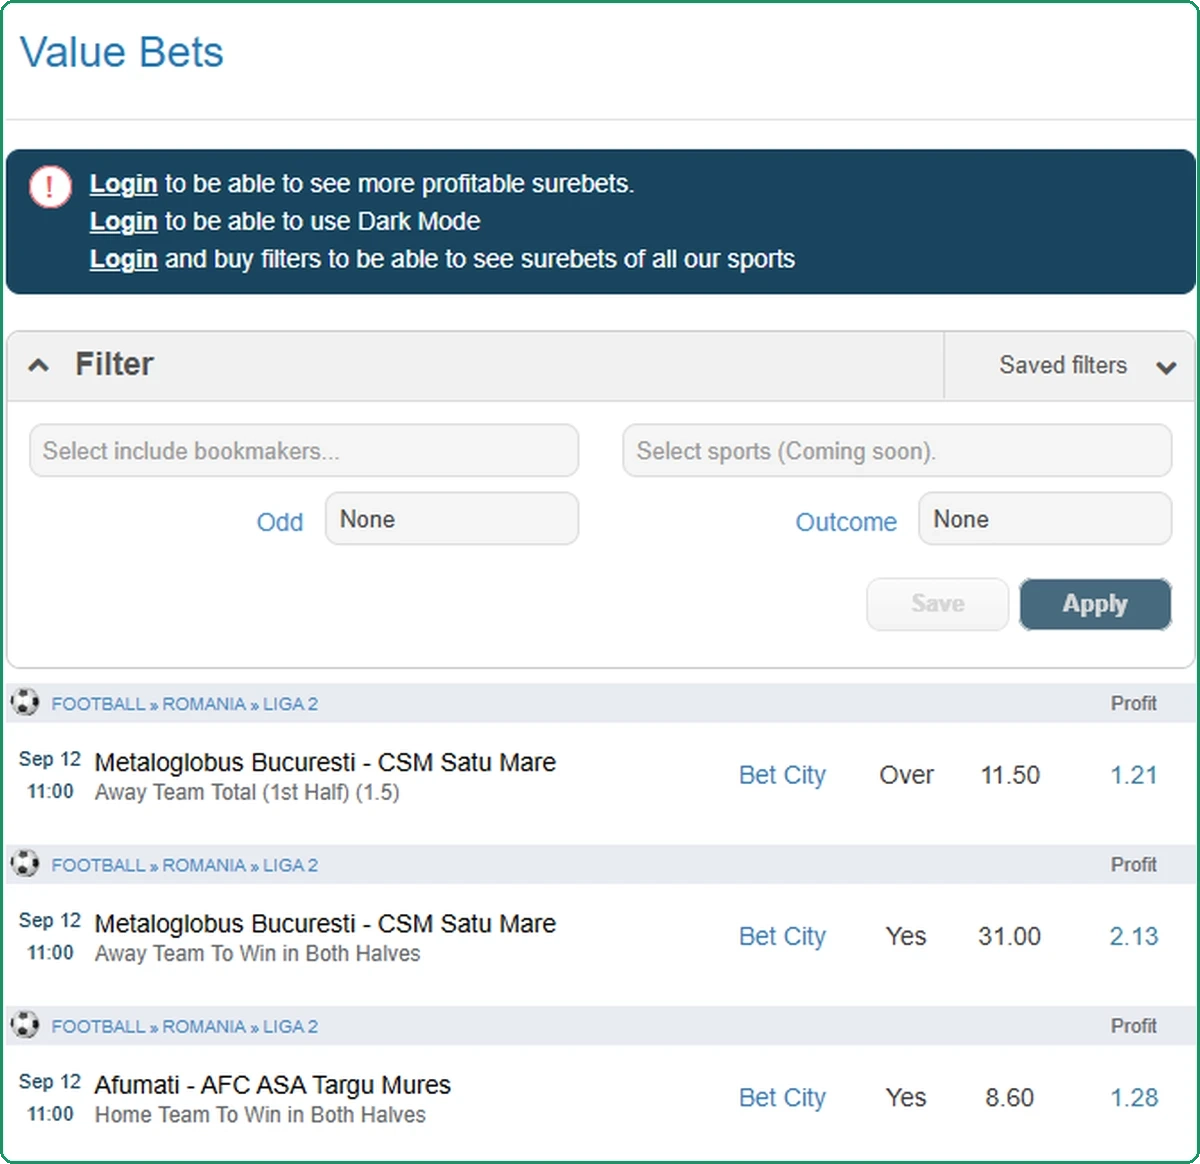Open the Odd dropdown set to None

(452, 519)
